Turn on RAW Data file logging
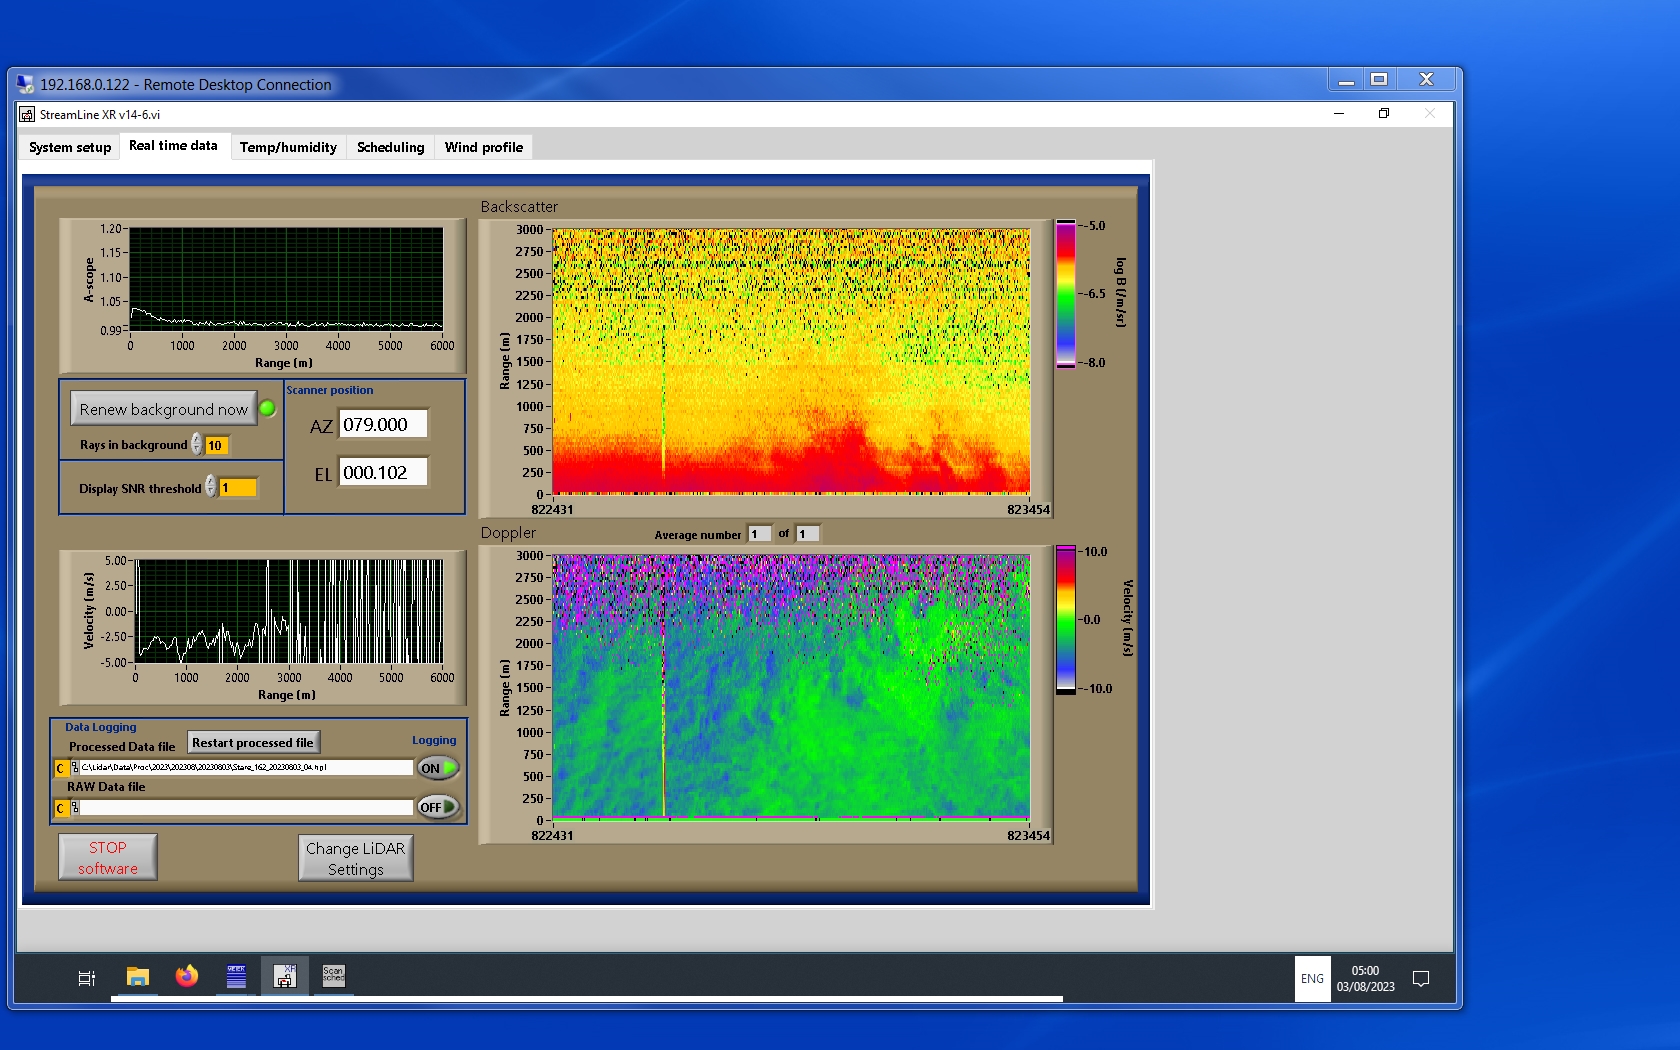The width and height of the screenshot is (1680, 1050). pos(438,808)
